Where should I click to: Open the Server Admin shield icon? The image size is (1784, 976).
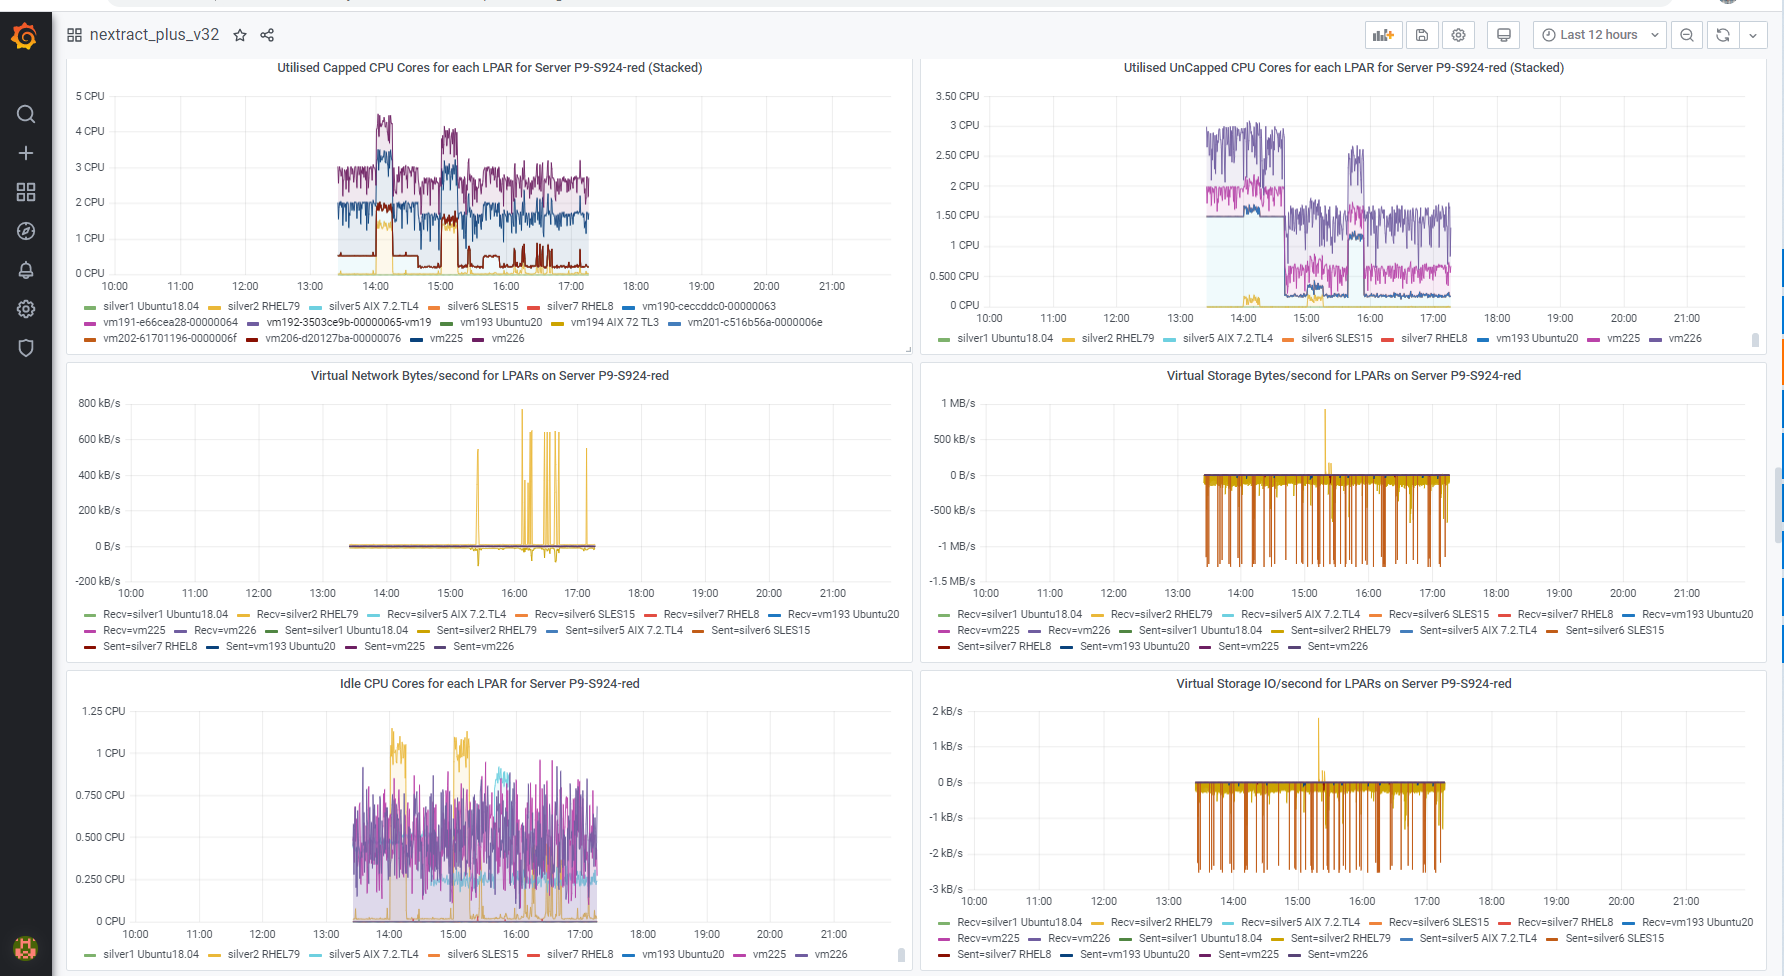(x=26, y=348)
